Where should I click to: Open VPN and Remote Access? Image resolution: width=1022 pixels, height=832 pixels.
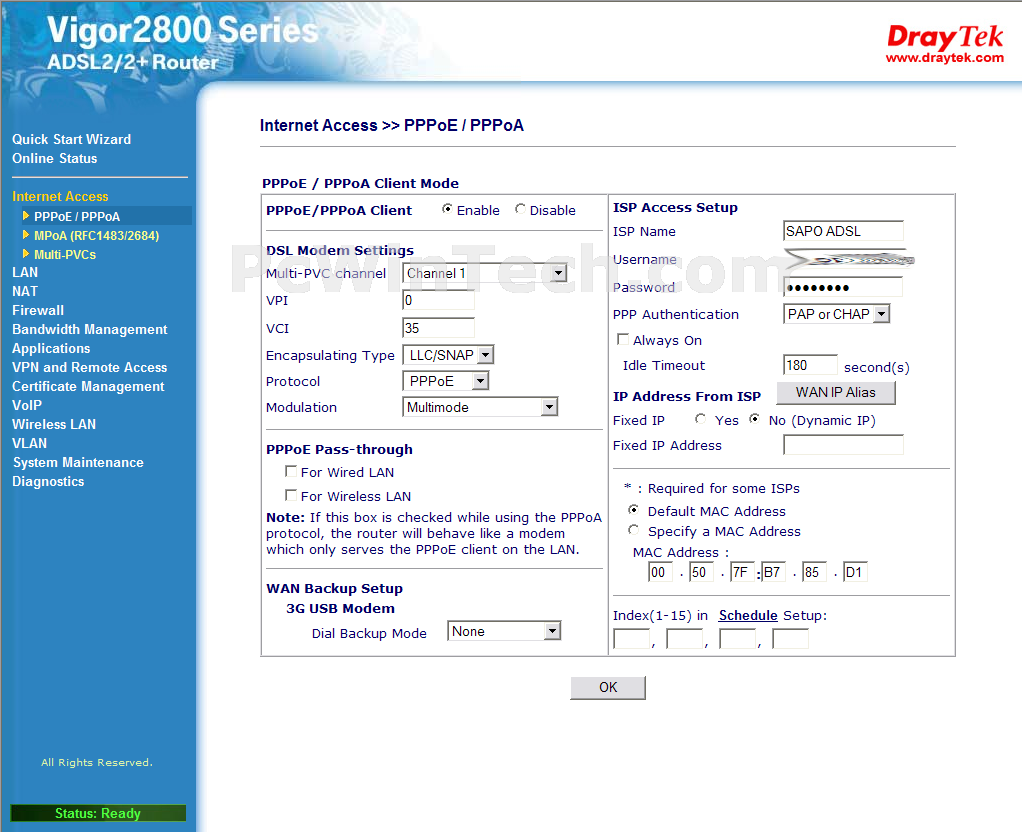89,367
